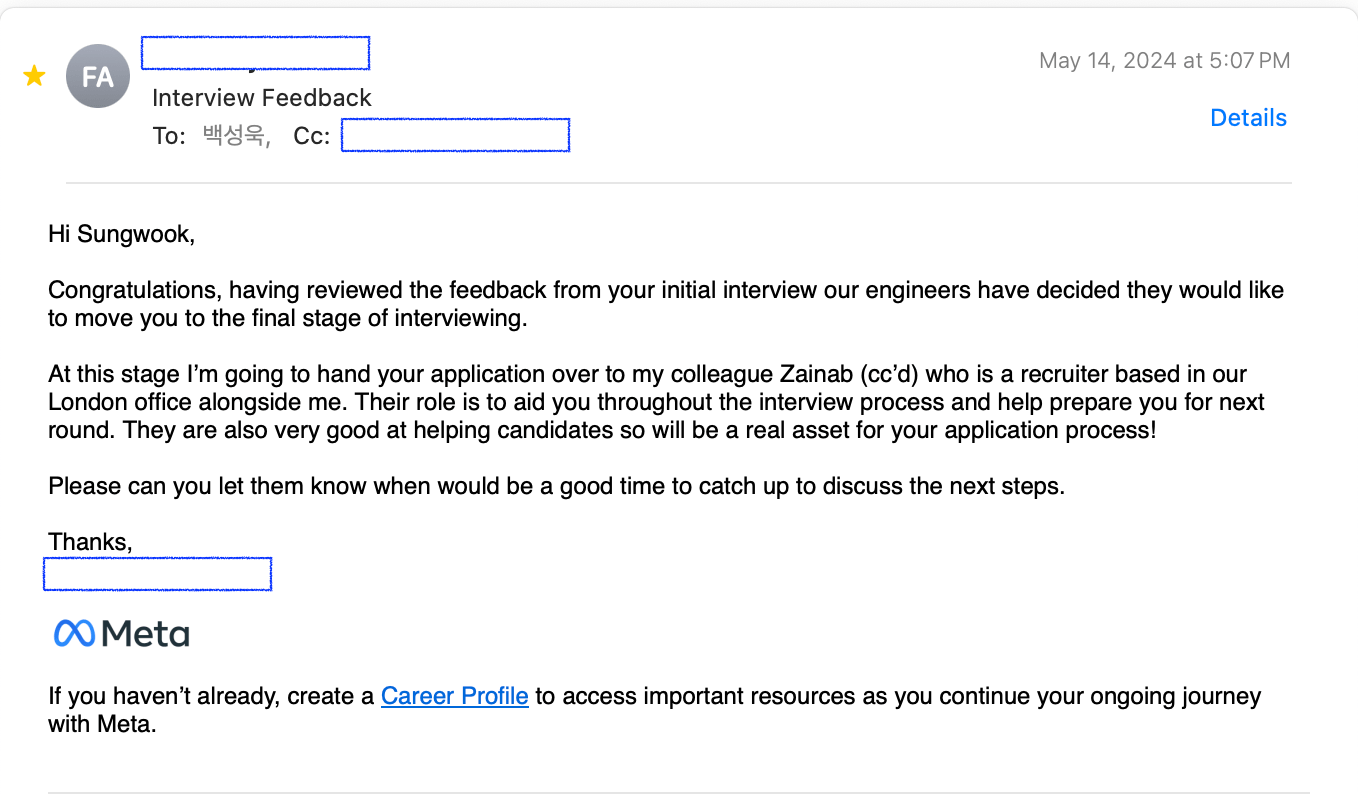Click the Cc: field label

click(311, 136)
